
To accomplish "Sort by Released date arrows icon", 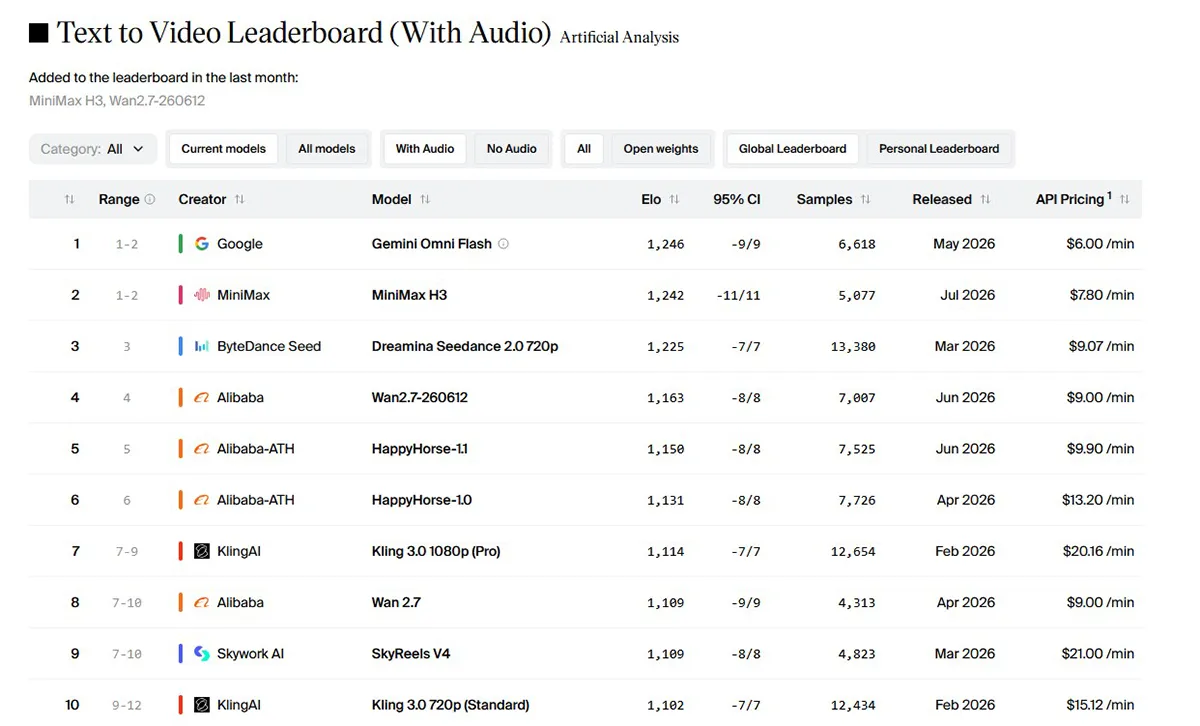I will pos(985,199).
